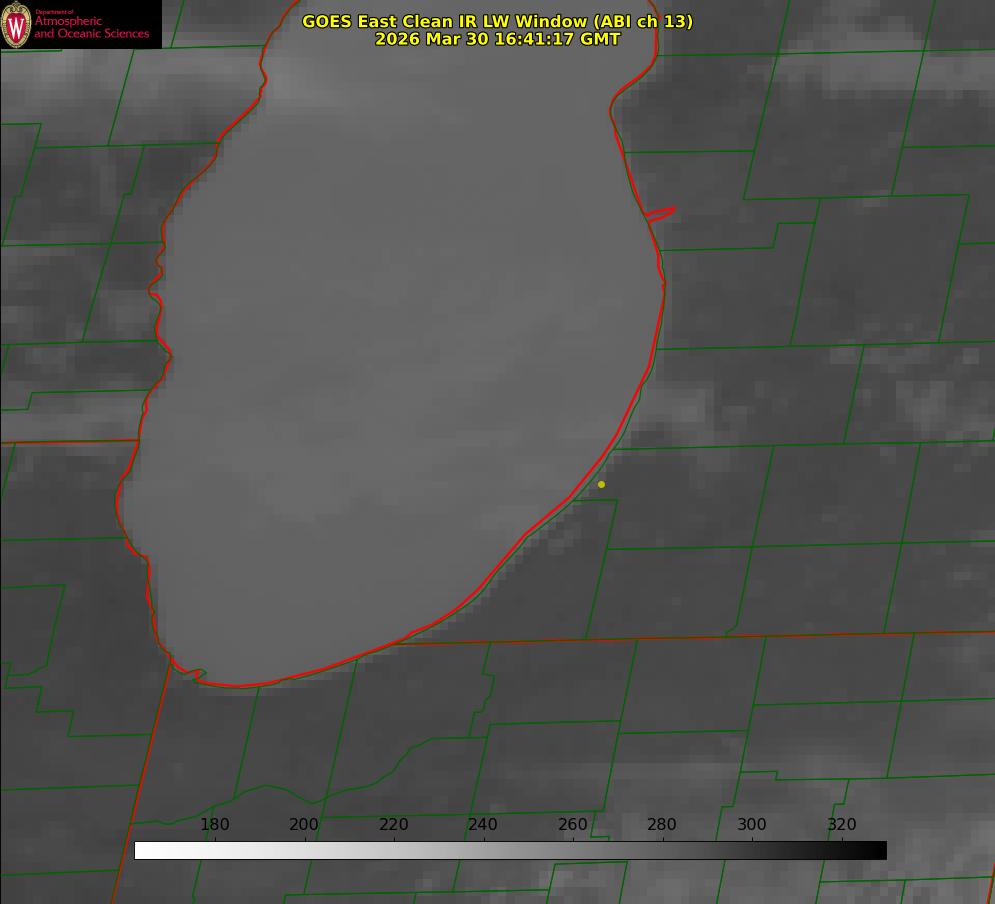Click the UW crest logo
Viewport: 995px width, 904px height.
[16, 25]
